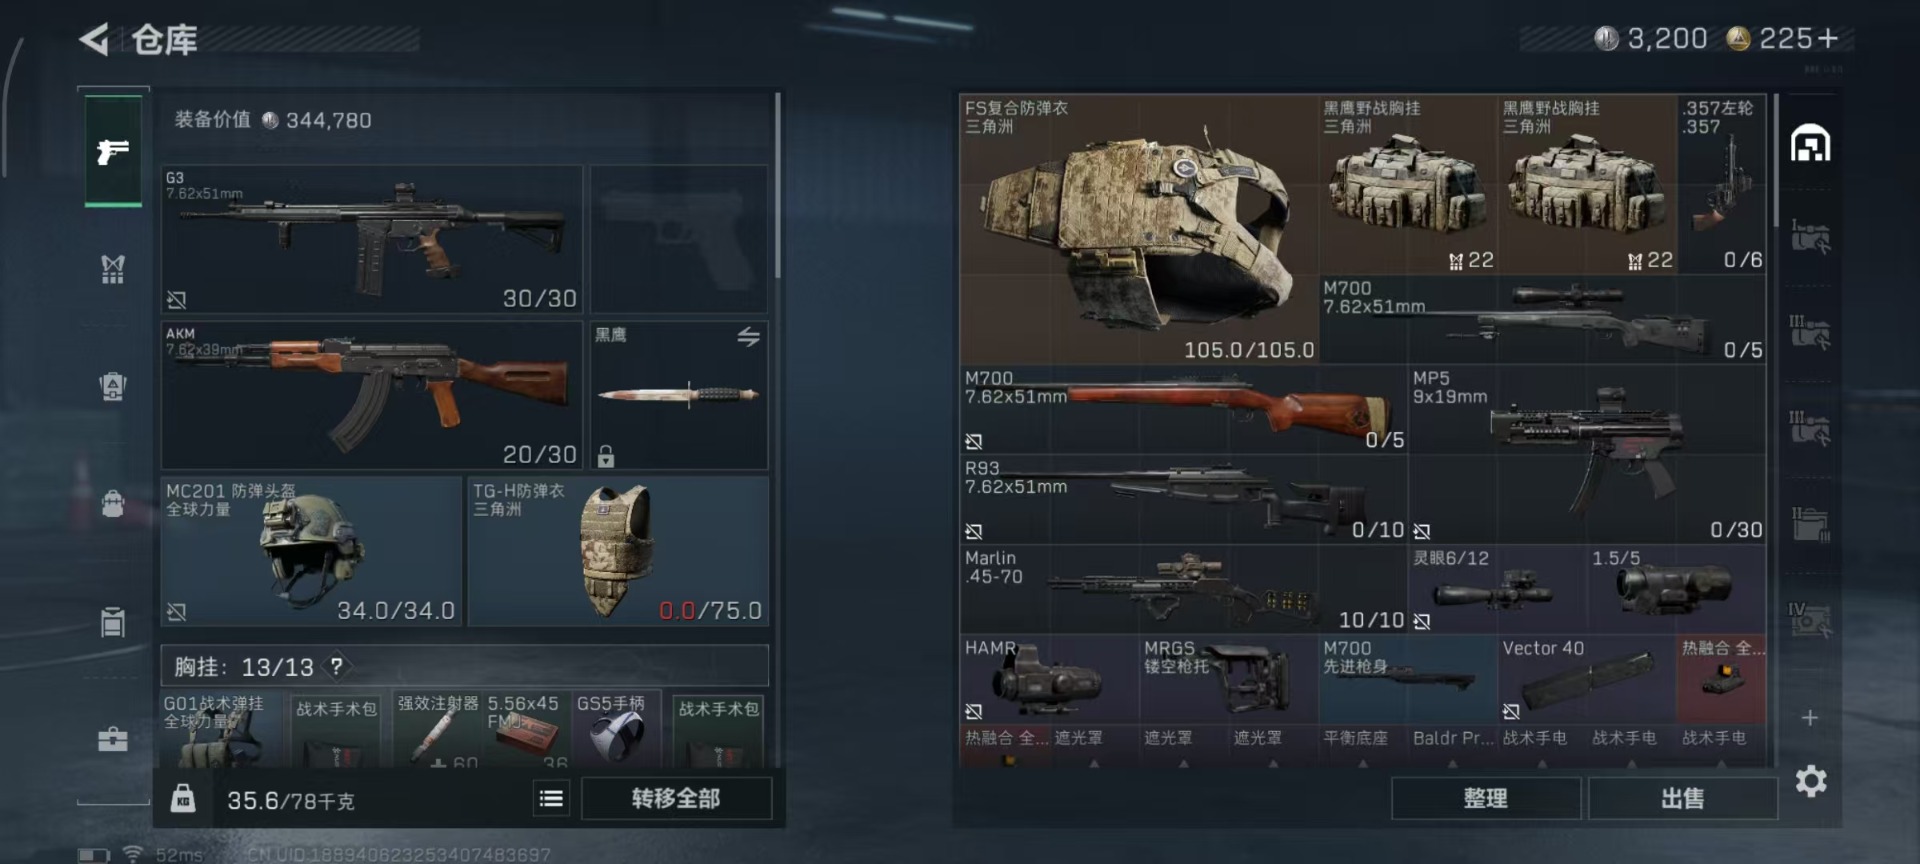Viewport: 1920px width, 864px height.
Task: Open the chest rig vest category
Action: coord(113,268)
